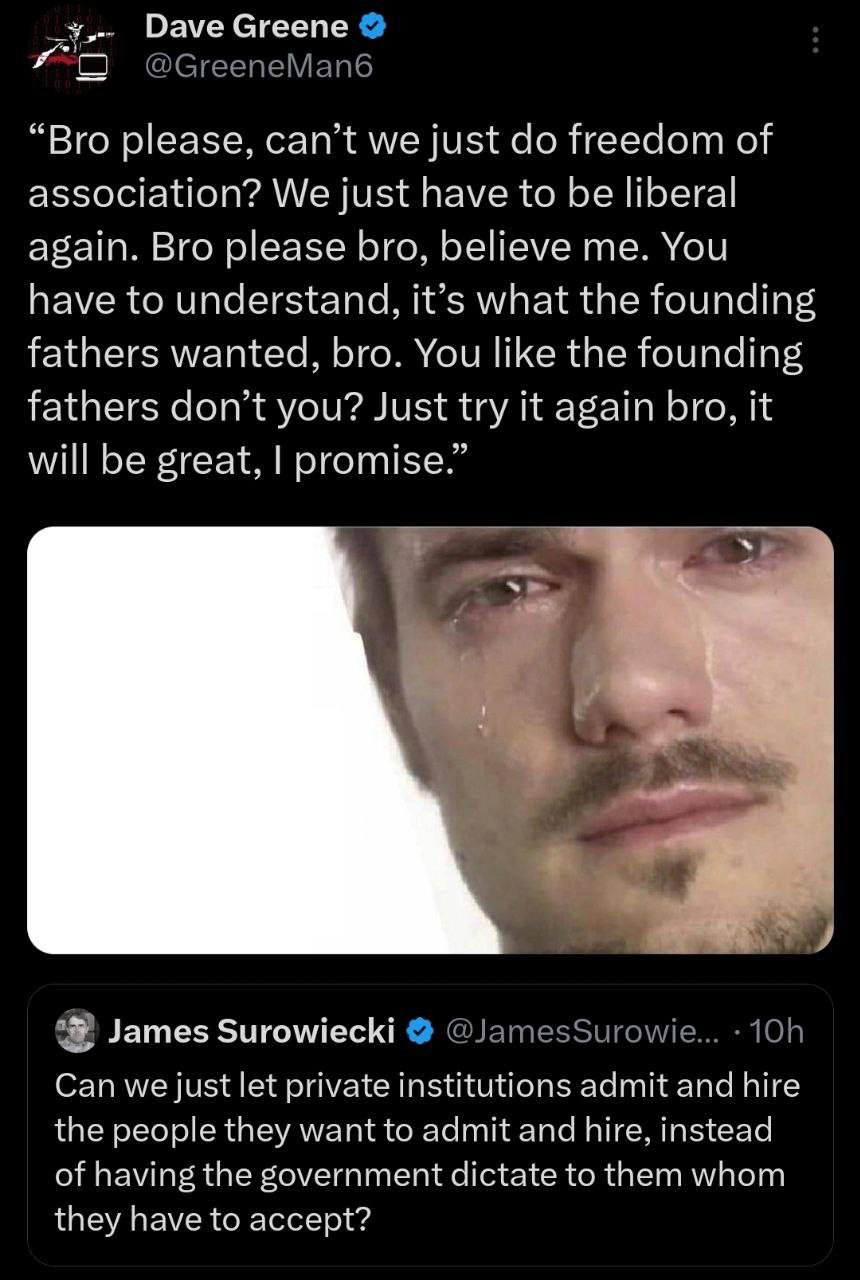Tap the laptop graphic inside Dave Greene's avatar

tap(95, 68)
